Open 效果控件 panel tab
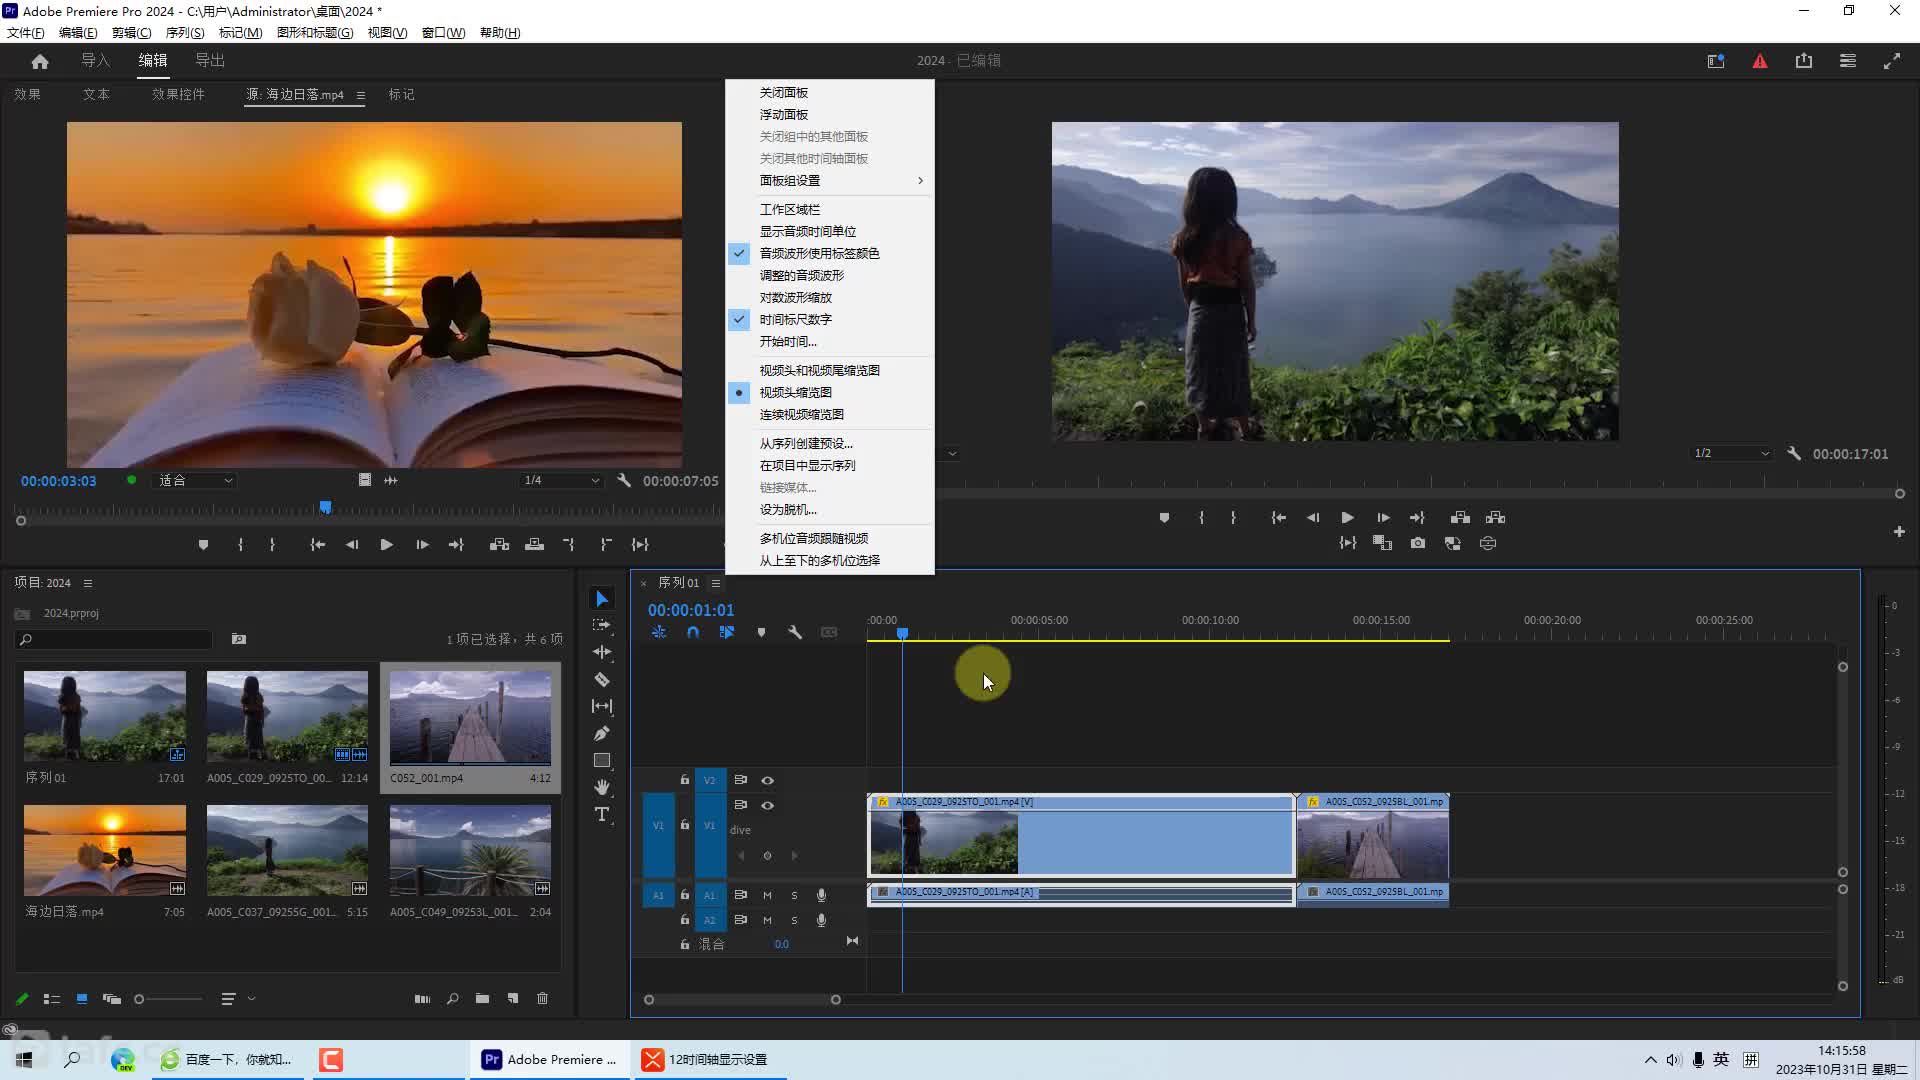Screen dimensions: 1920x1080 point(178,94)
